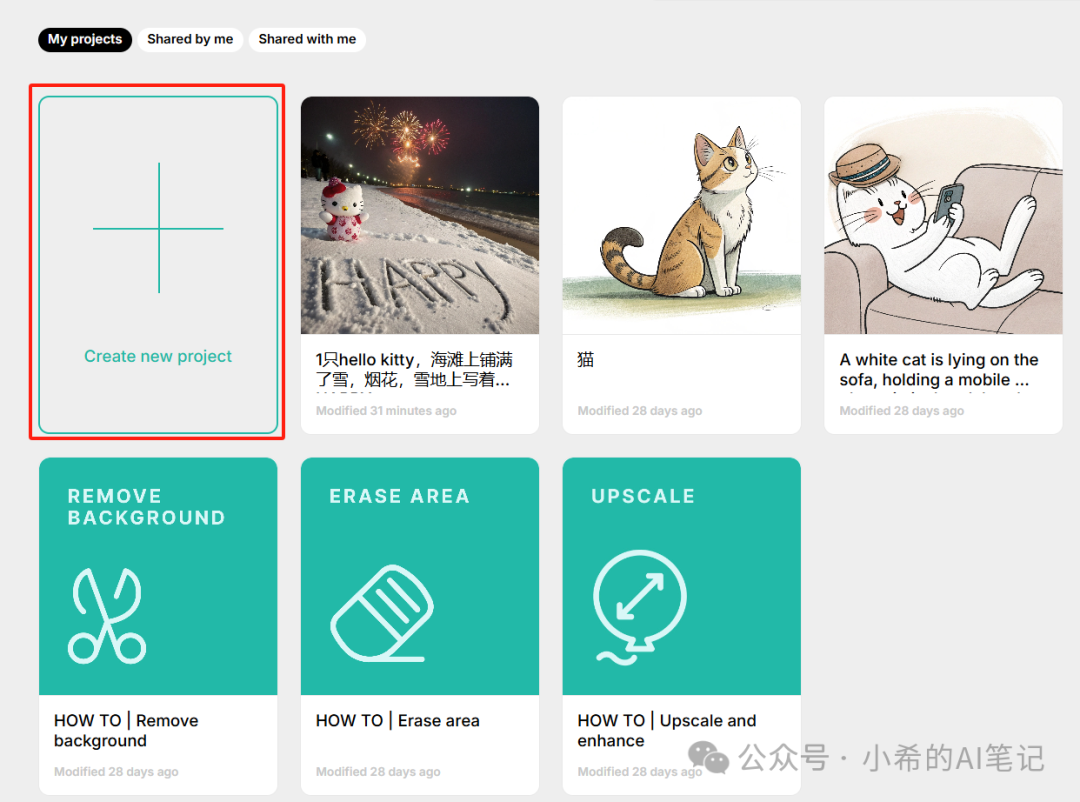This screenshot has height=802, width=1080.
Task: Click the HOW TO | Remove background title
Action: (x=125, y=731)
